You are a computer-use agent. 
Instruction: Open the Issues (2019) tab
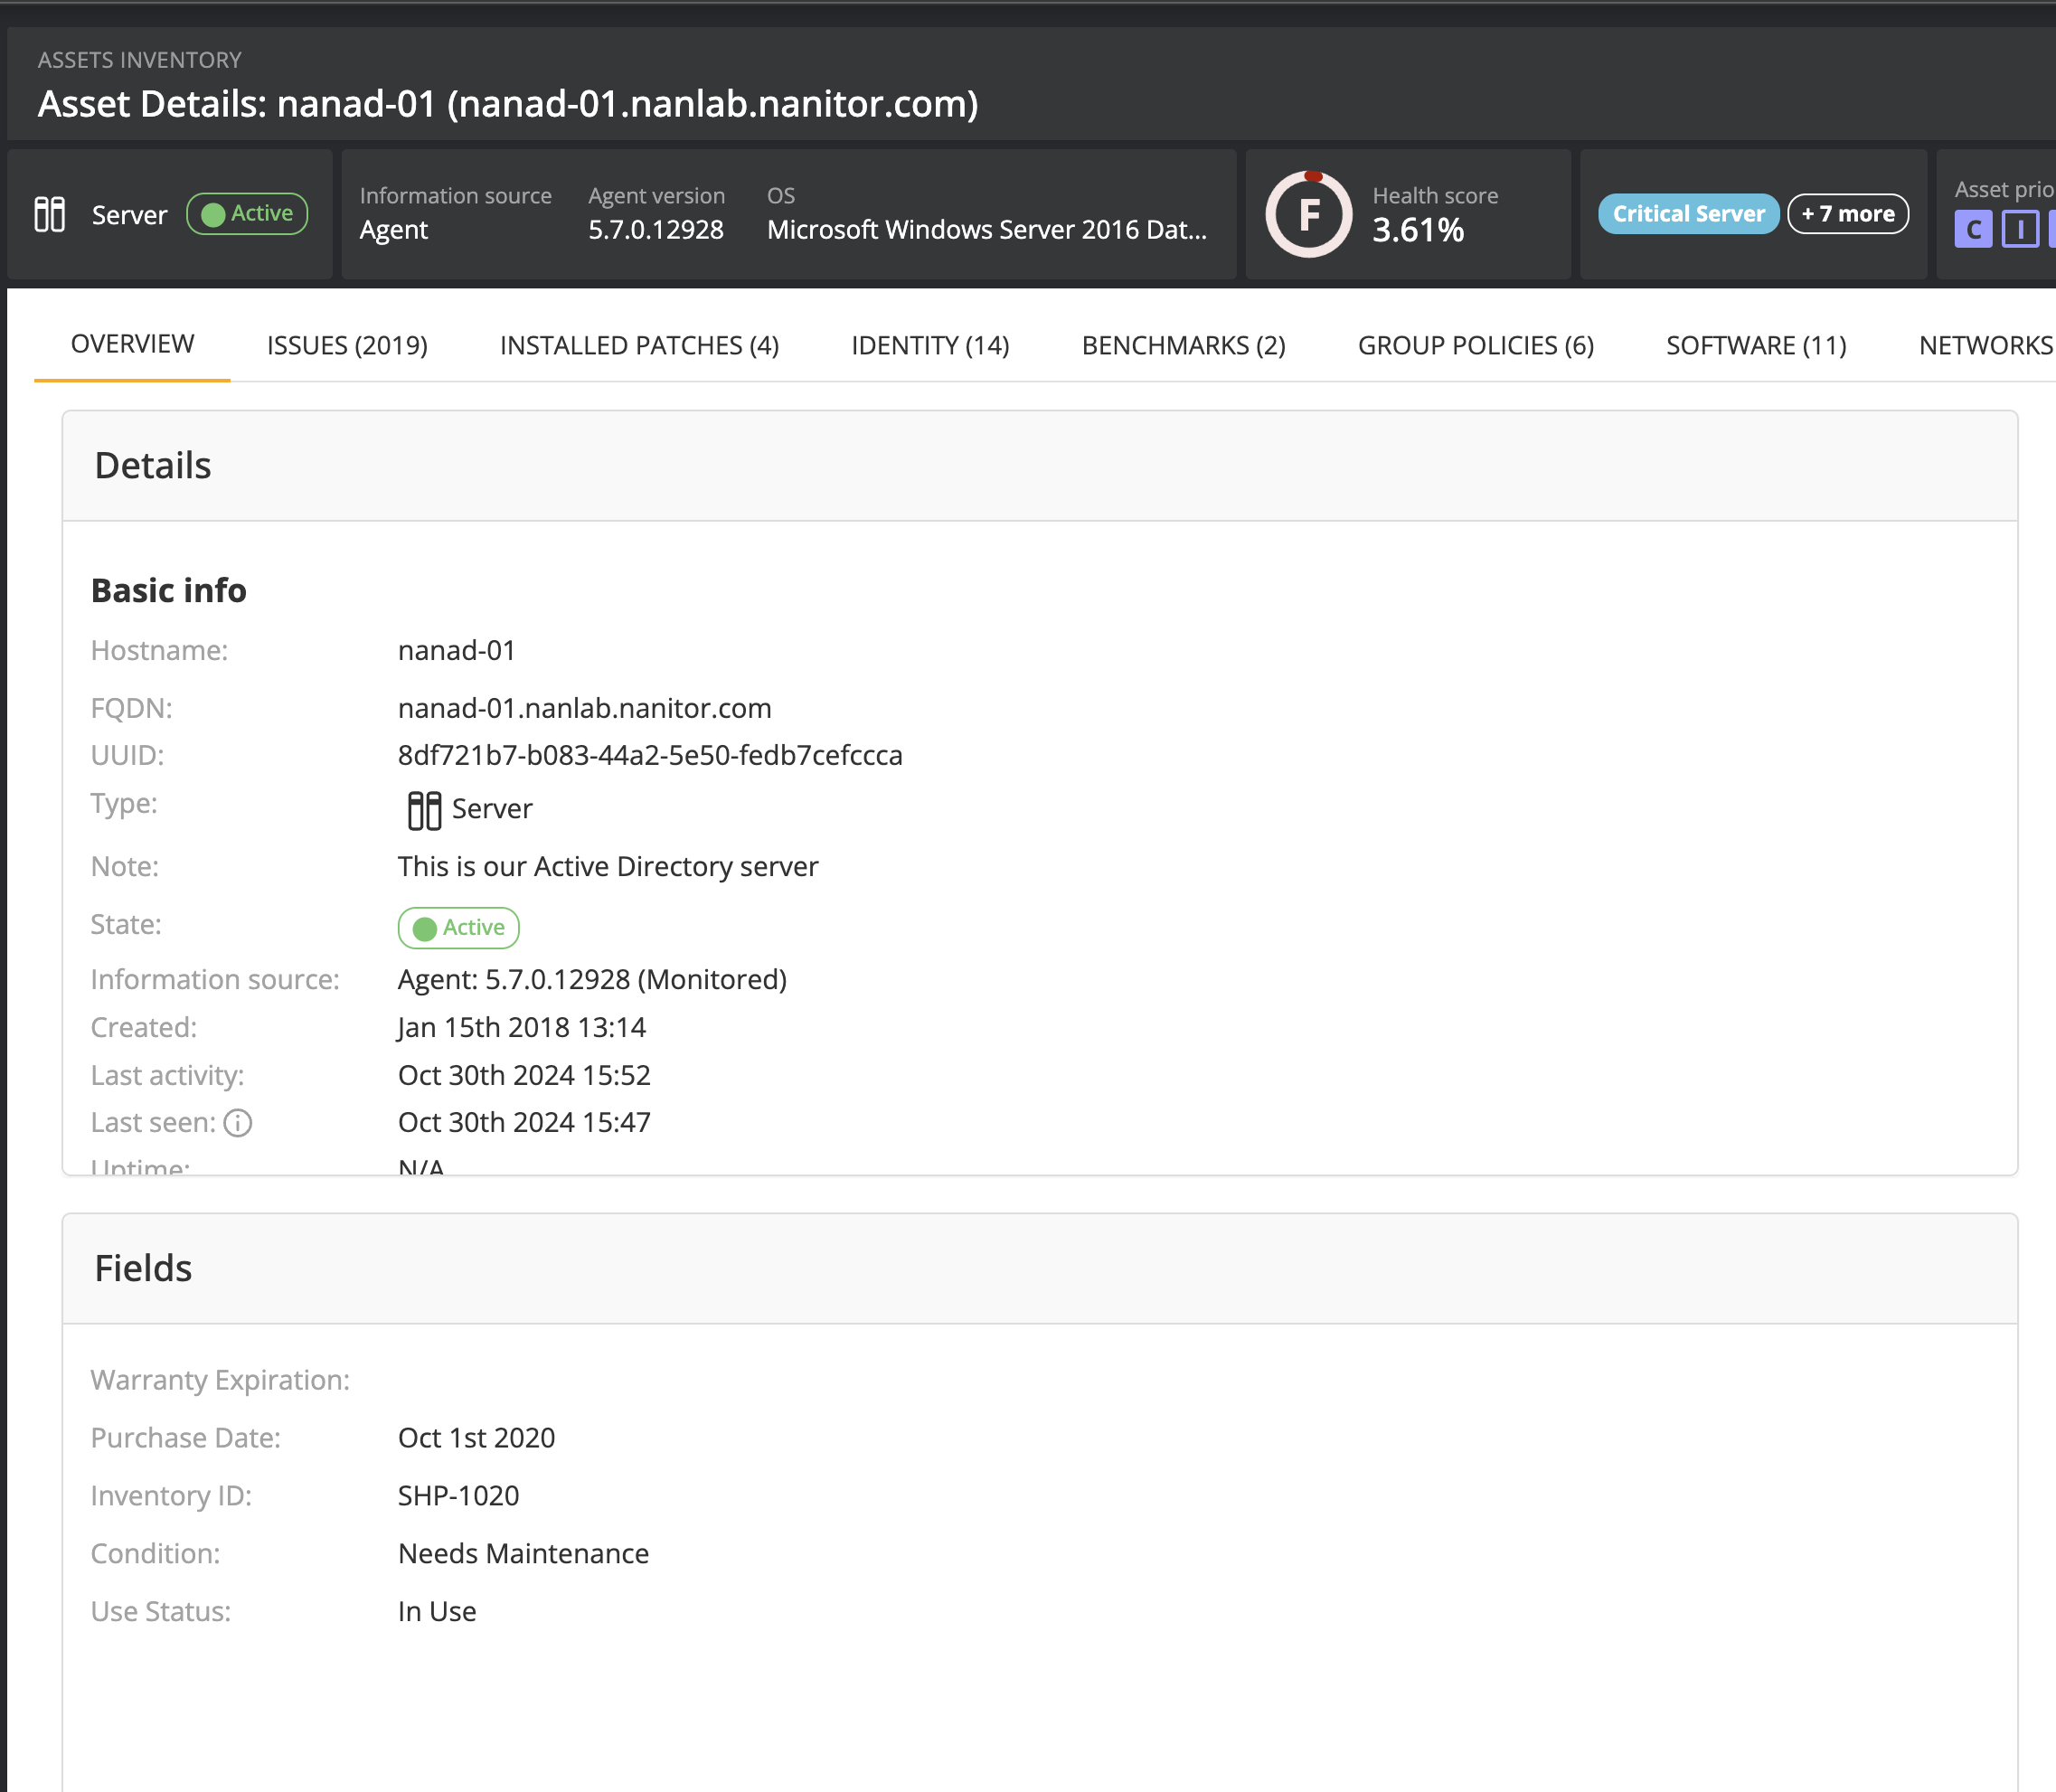coord(347,345)
